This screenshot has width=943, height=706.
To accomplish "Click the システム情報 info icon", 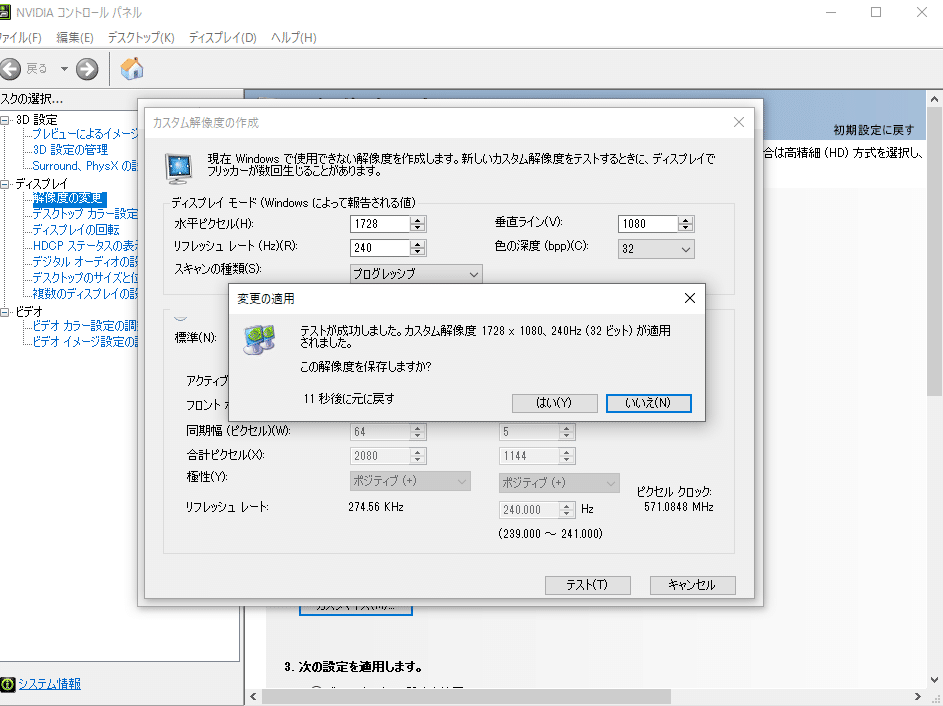I will (7, 684).
